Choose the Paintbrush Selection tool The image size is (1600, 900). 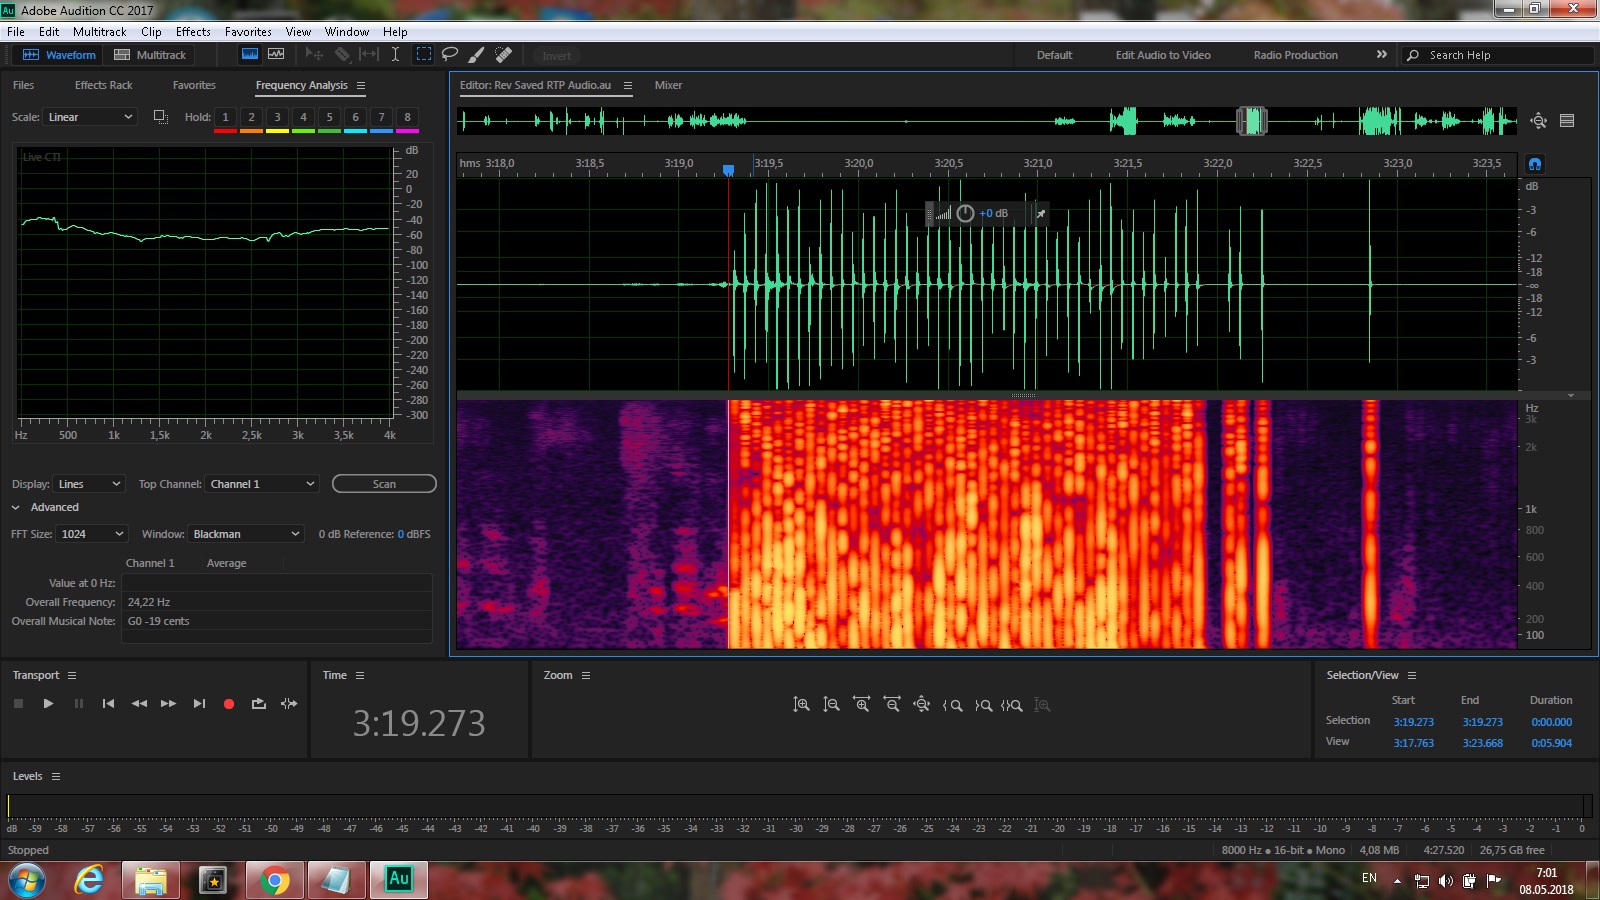coord(477,55)
